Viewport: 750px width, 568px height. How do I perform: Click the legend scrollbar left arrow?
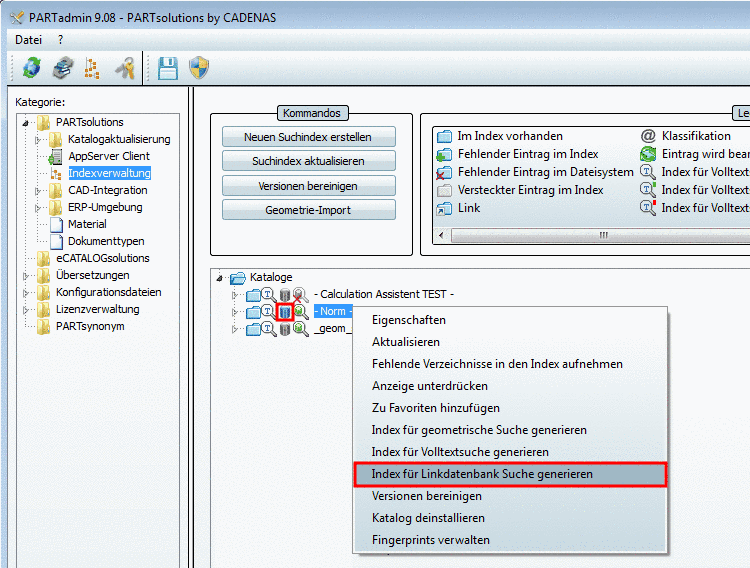[441, 235]
